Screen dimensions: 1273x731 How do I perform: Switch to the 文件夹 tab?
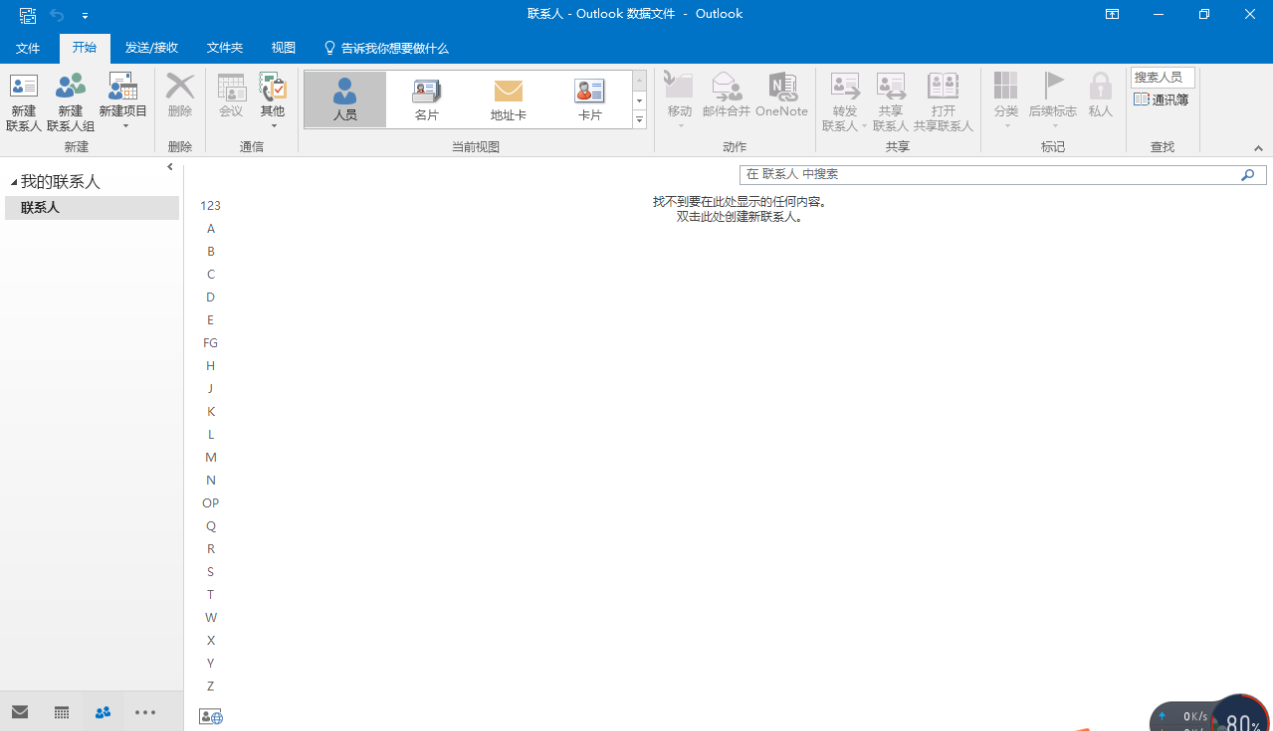(x=225, y=48)
